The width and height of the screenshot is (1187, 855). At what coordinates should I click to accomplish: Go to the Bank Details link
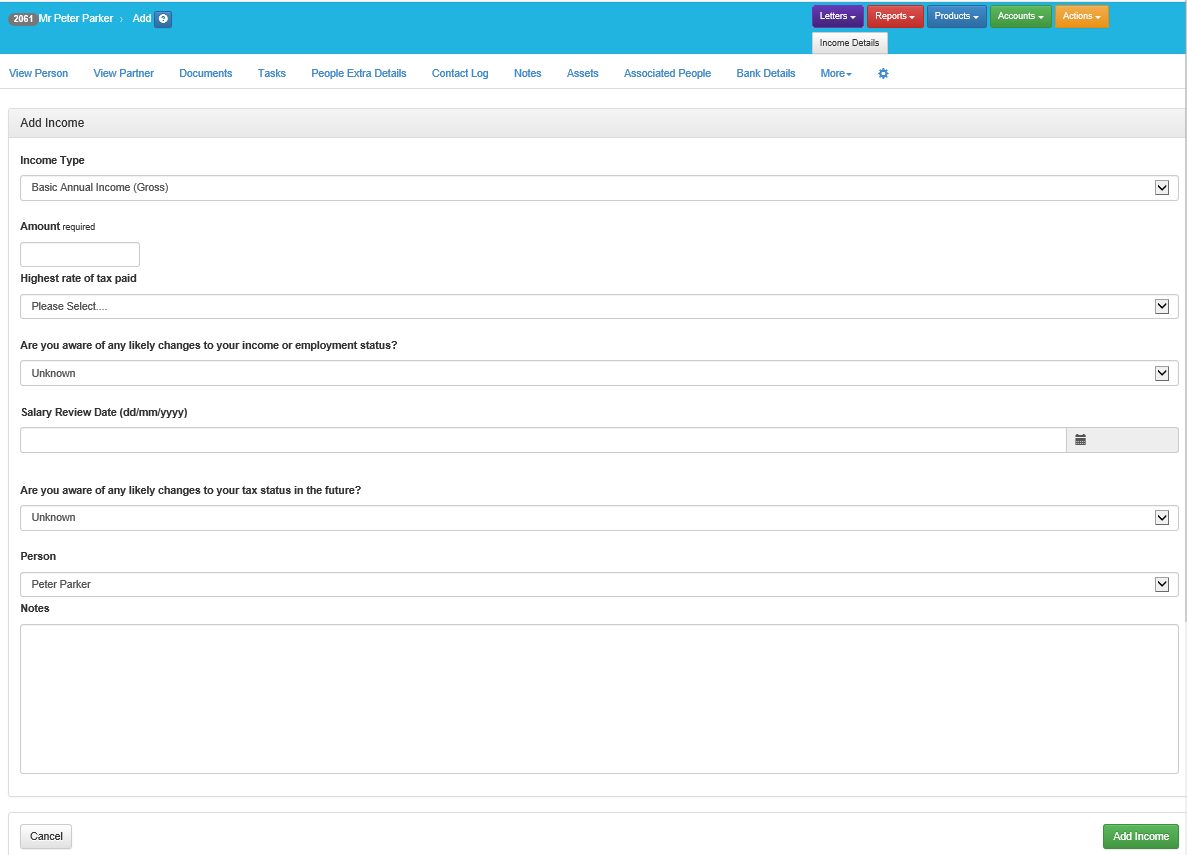pyautogui.click(x=765, y=74)
